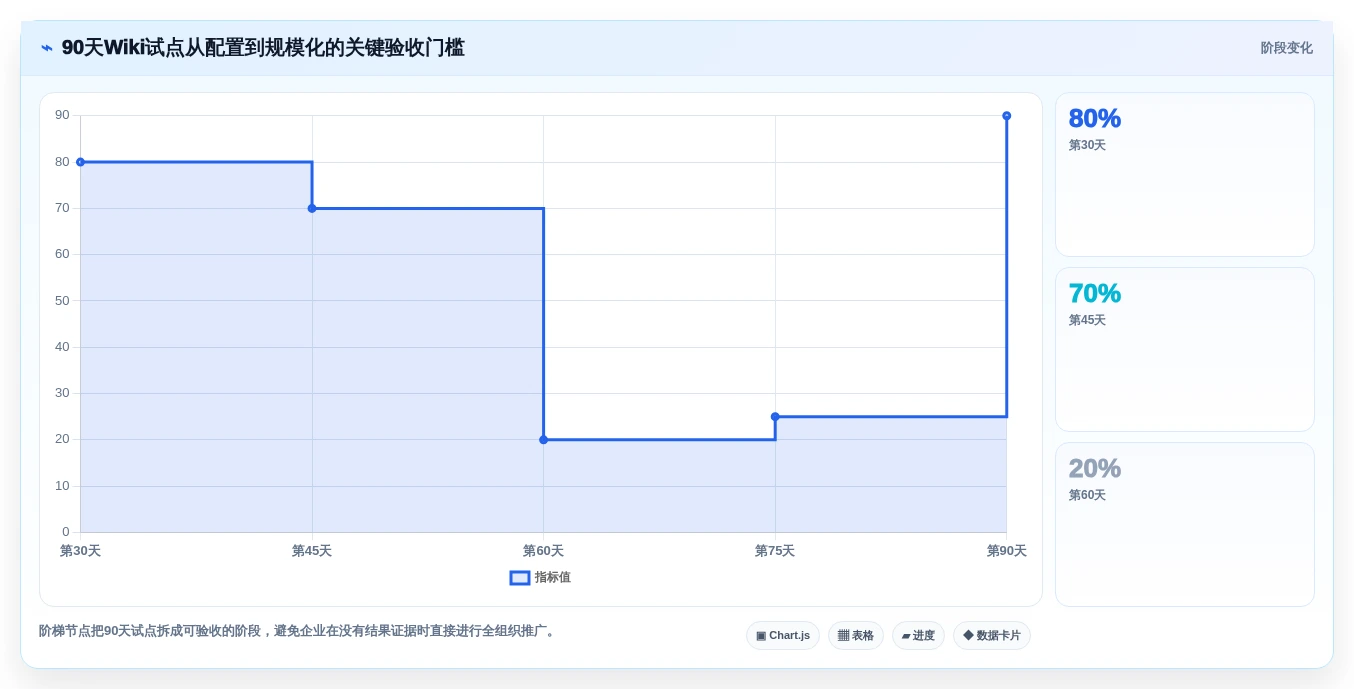The image size is (1354, 689).
Task: Click the 阶段变化 label in header
Action: 1286,48
